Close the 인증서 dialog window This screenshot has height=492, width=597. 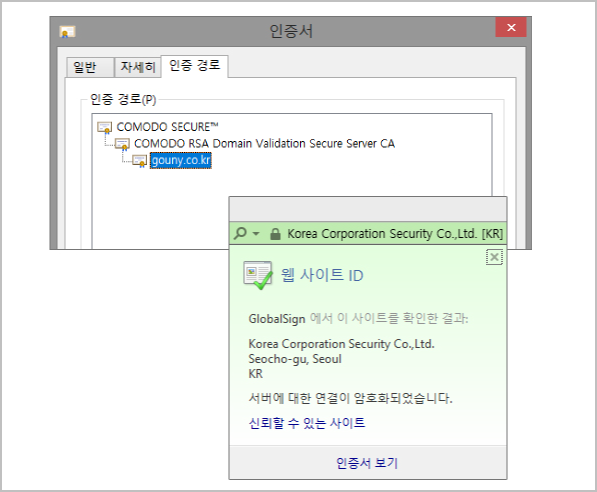[511, 27]
